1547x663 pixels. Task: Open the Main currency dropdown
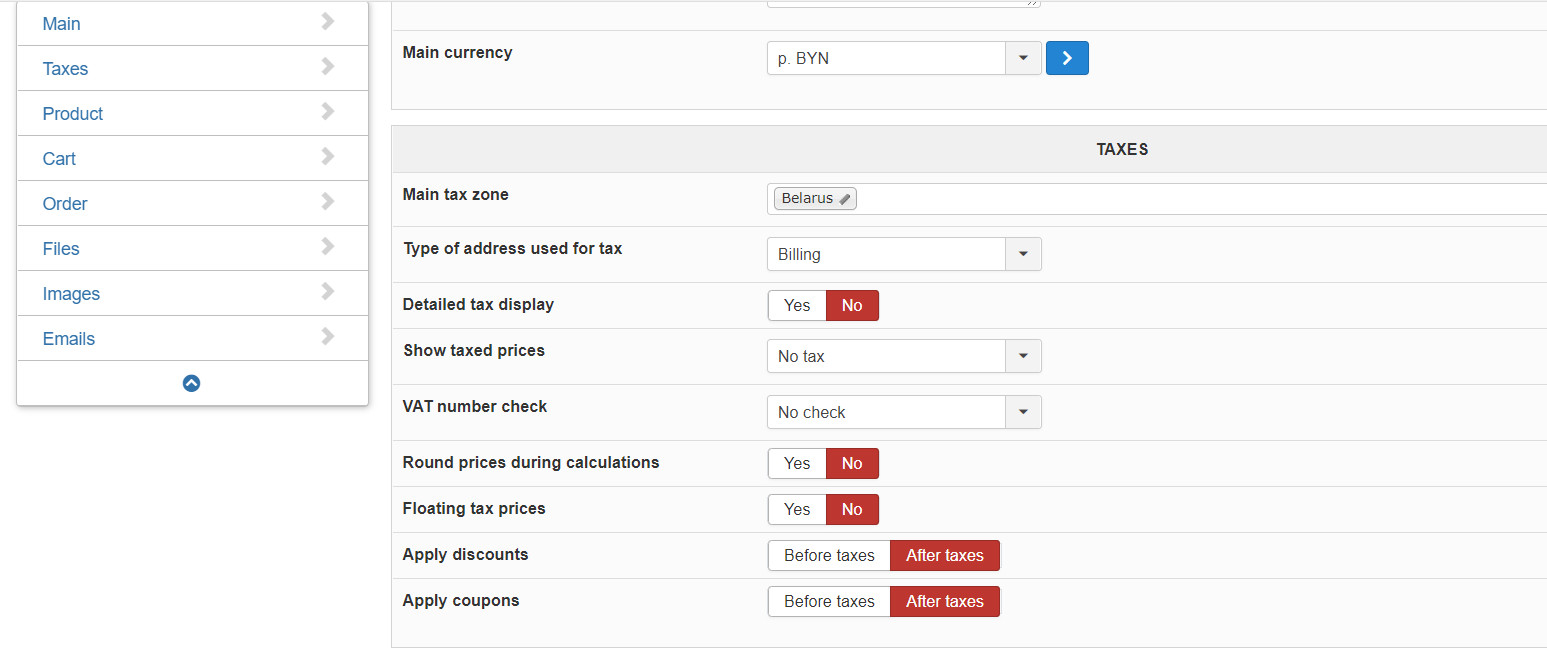point(1023,58)
